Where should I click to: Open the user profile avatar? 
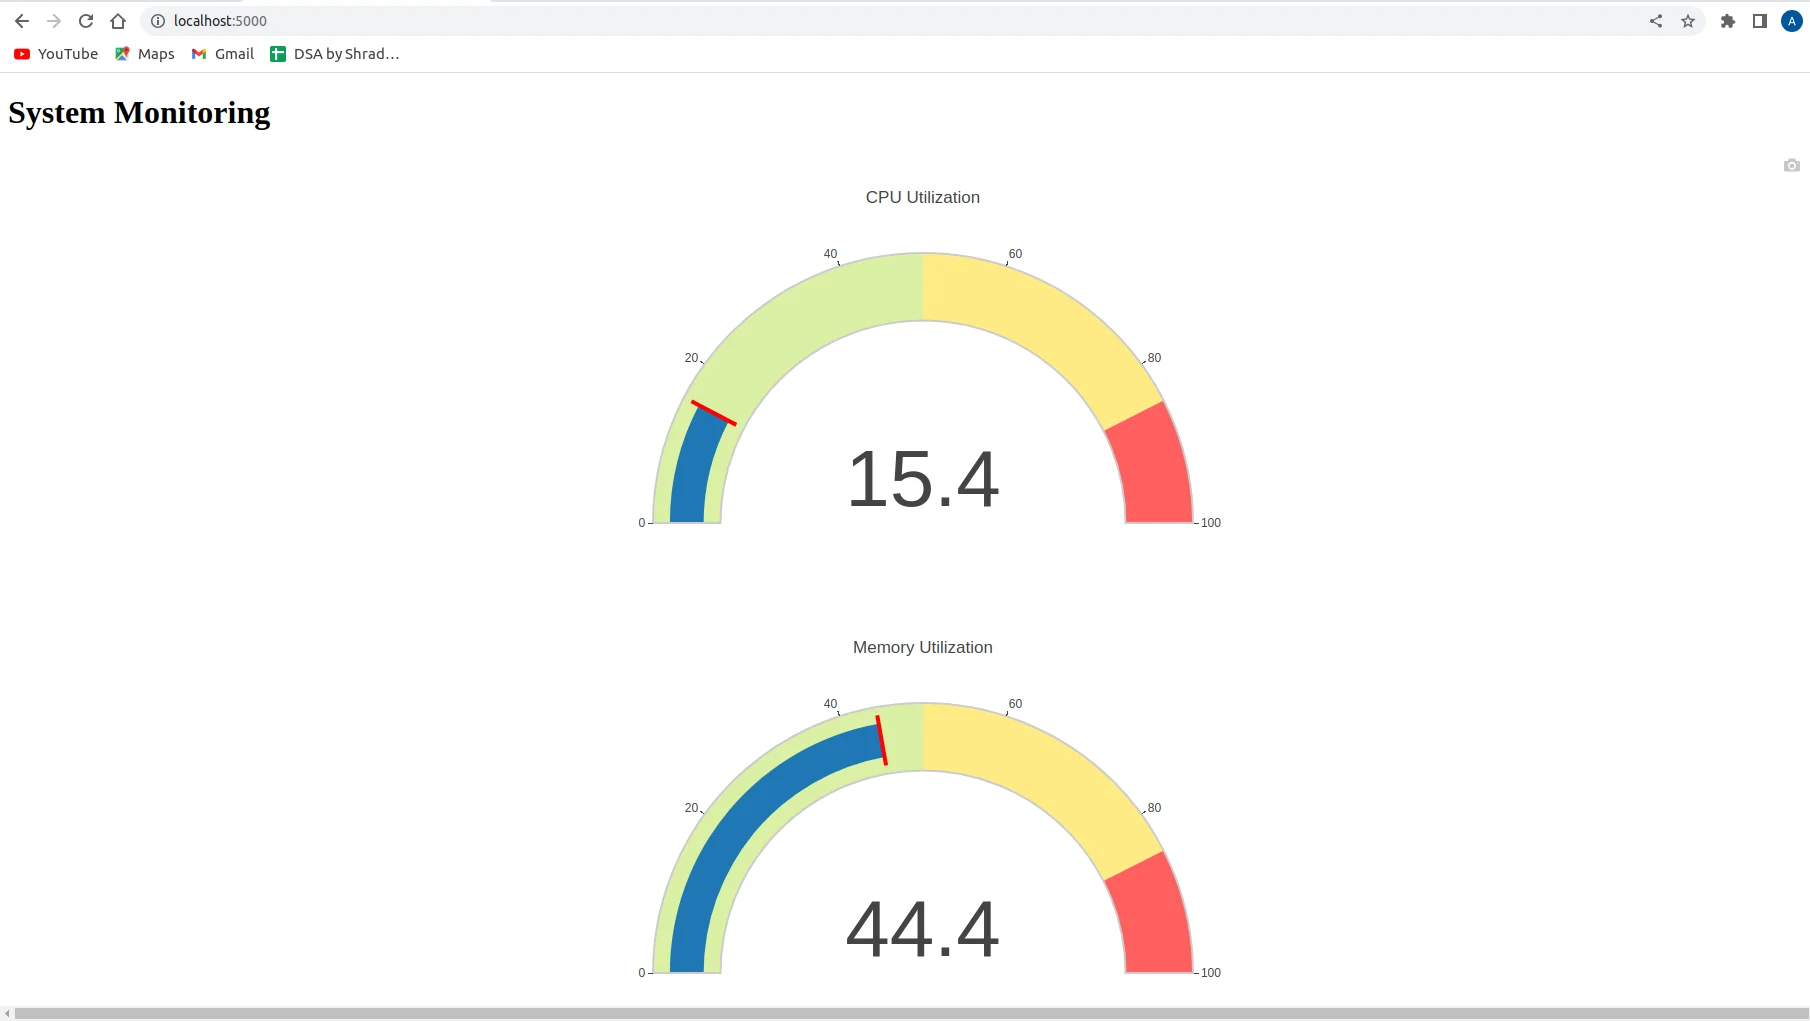(1792, 21)
